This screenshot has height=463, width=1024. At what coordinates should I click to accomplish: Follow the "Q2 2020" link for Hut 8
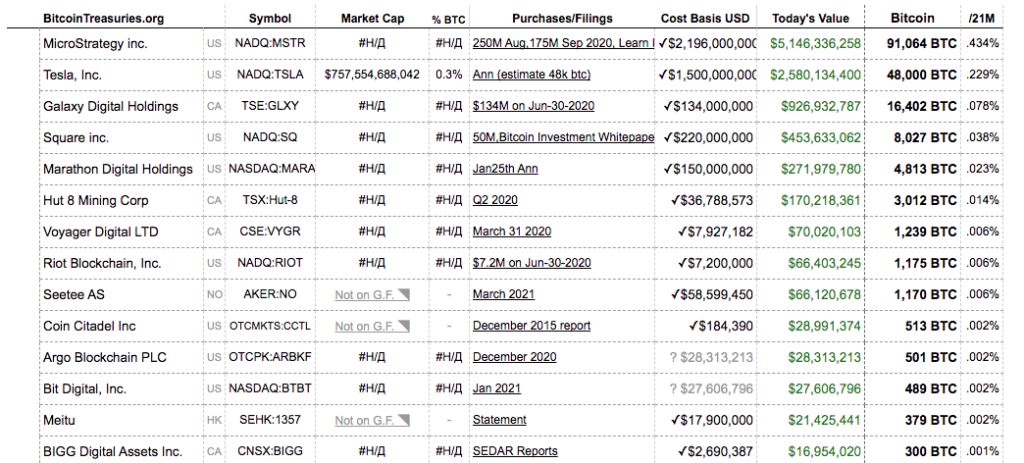(495, 200)
